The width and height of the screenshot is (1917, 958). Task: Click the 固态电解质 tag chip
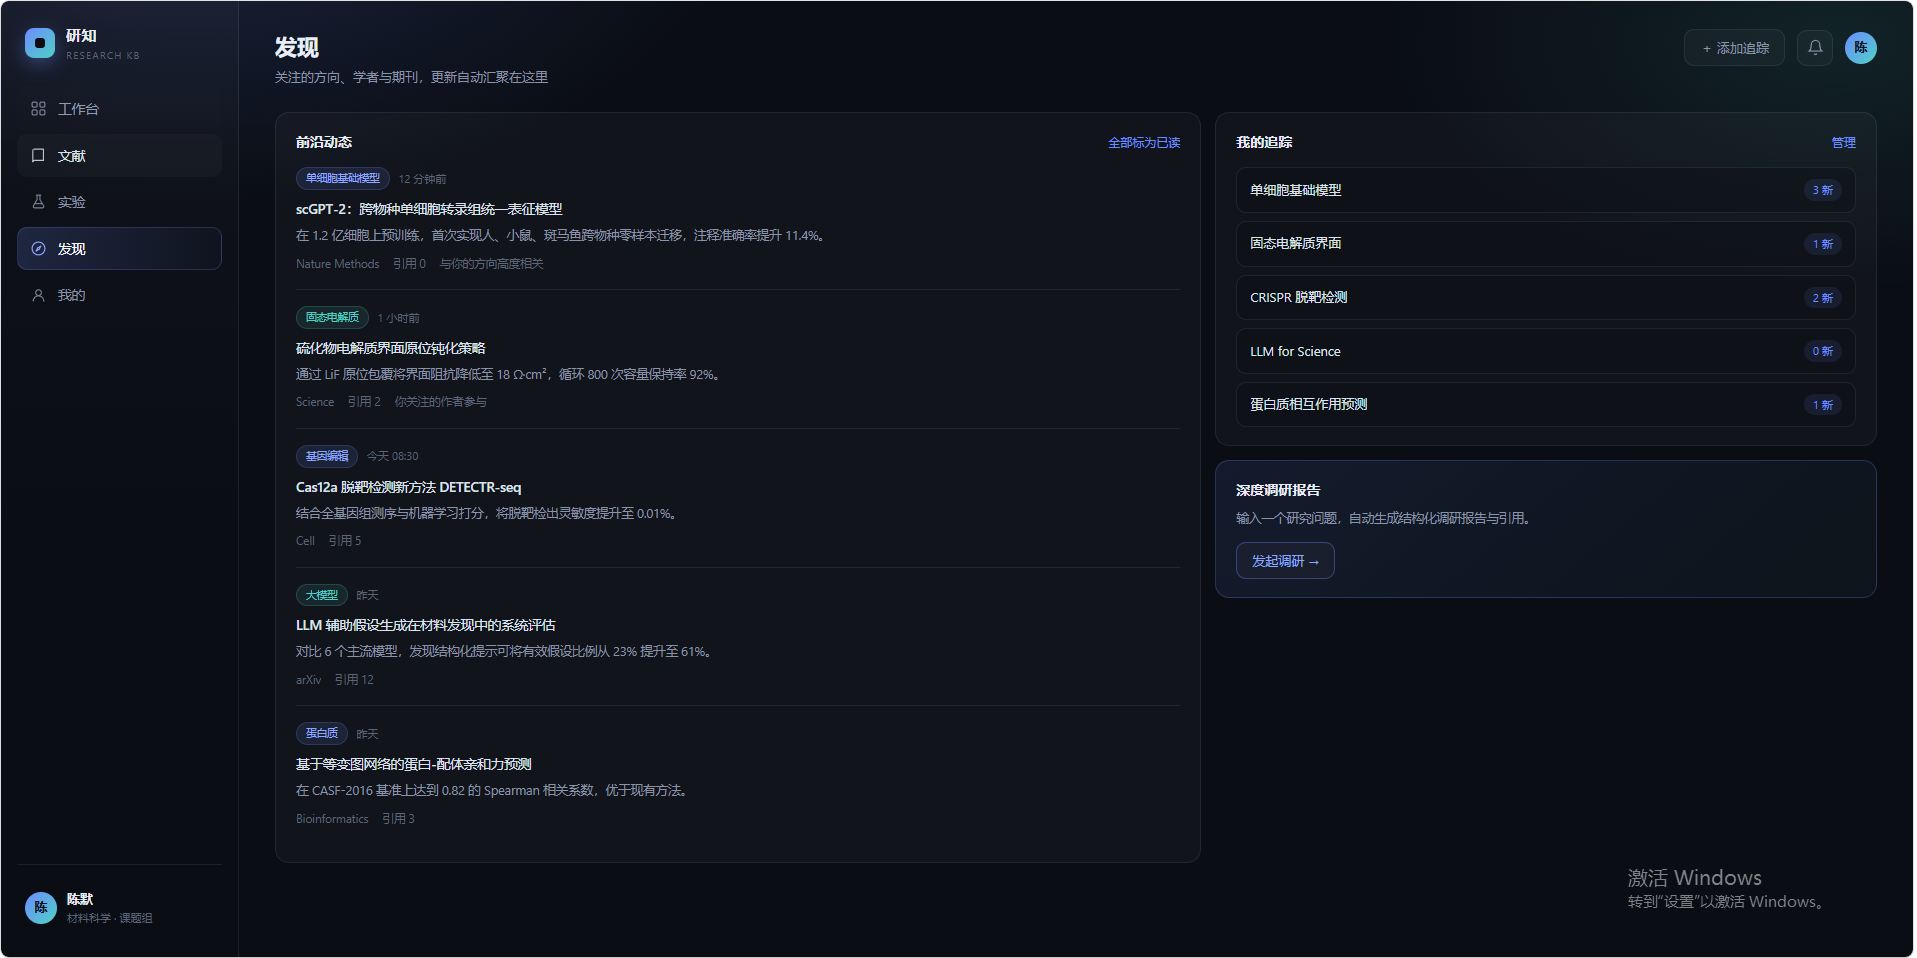(x=332, y=317)
